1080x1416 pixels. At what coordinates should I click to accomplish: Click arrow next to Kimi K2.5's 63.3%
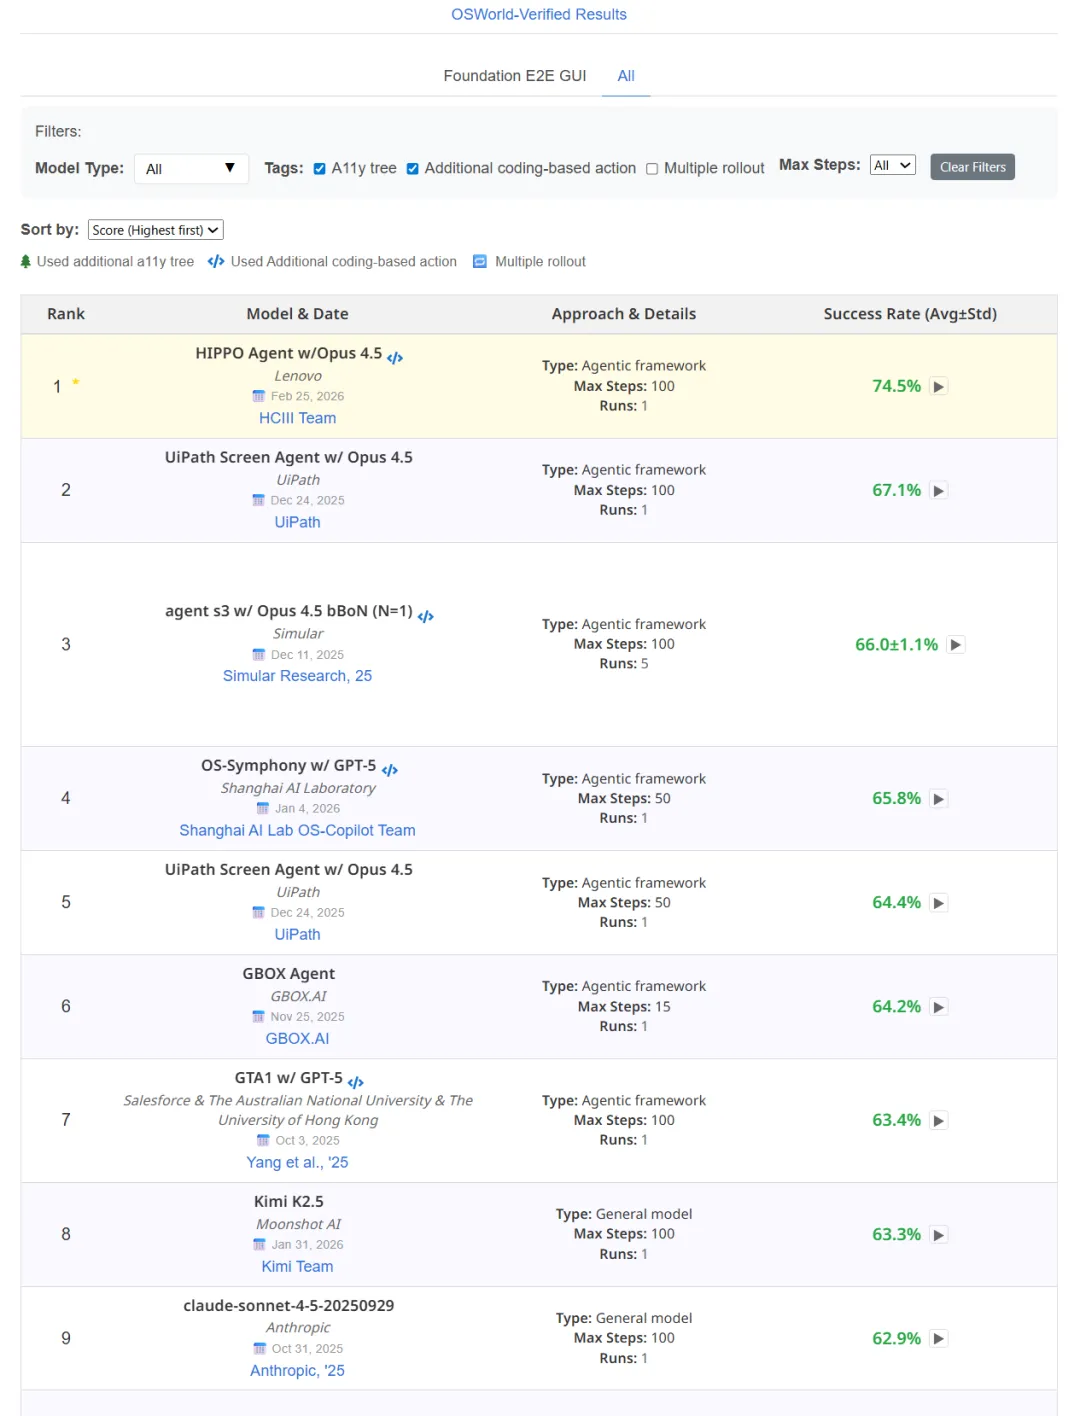pos(938,1235)
